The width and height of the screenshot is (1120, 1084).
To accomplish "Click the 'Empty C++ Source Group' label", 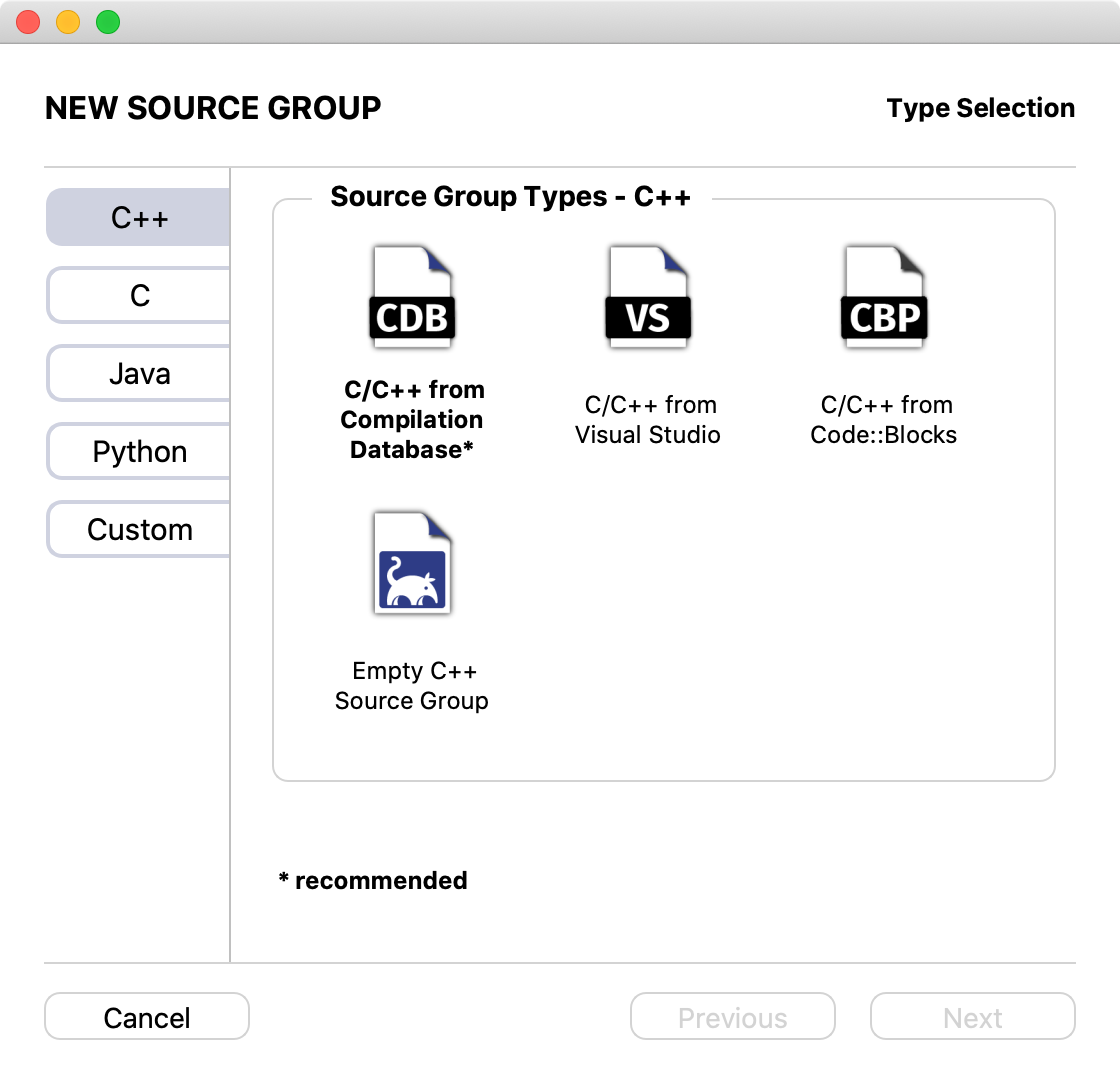I will 412,686.
